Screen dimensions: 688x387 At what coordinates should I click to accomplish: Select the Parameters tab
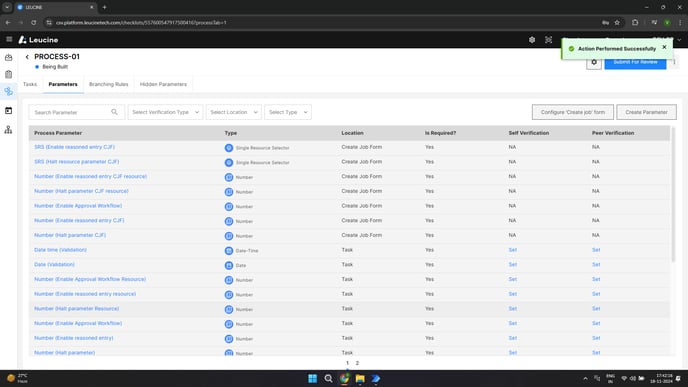pos(63,84)
